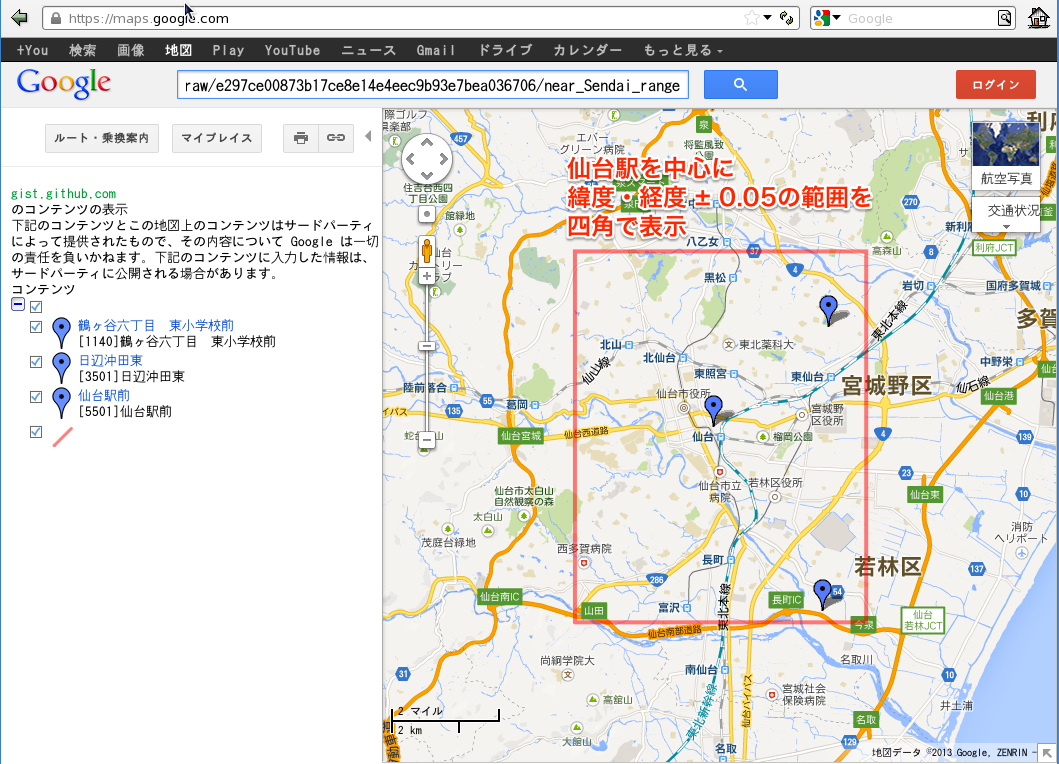Image resolution: width=1059 pixels, height=764 pixels.
Task: Open the address bar history dropdown arrow
Action: (767, 18)
